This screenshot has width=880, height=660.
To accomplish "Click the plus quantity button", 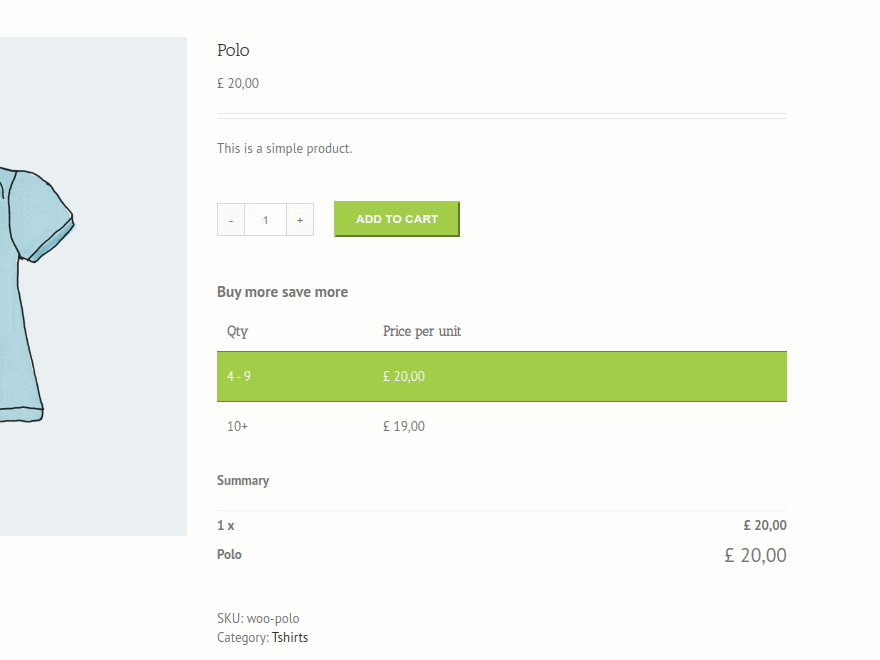I will pos(300,220).
